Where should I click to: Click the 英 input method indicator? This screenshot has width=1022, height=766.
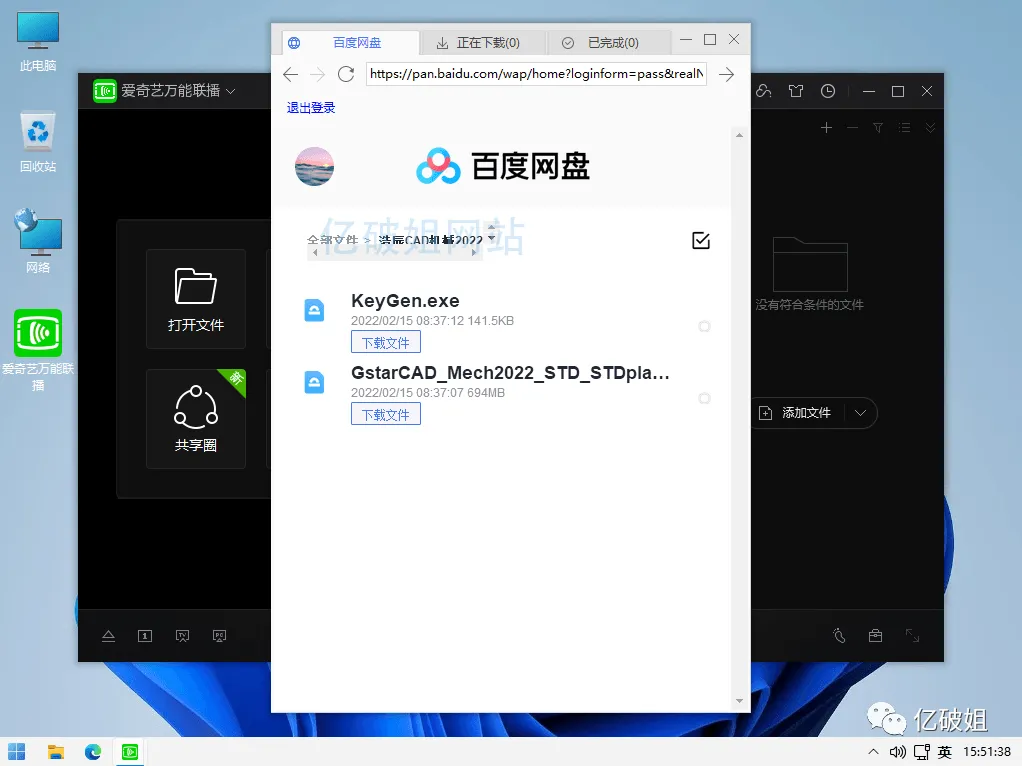[x=944, y=752]
